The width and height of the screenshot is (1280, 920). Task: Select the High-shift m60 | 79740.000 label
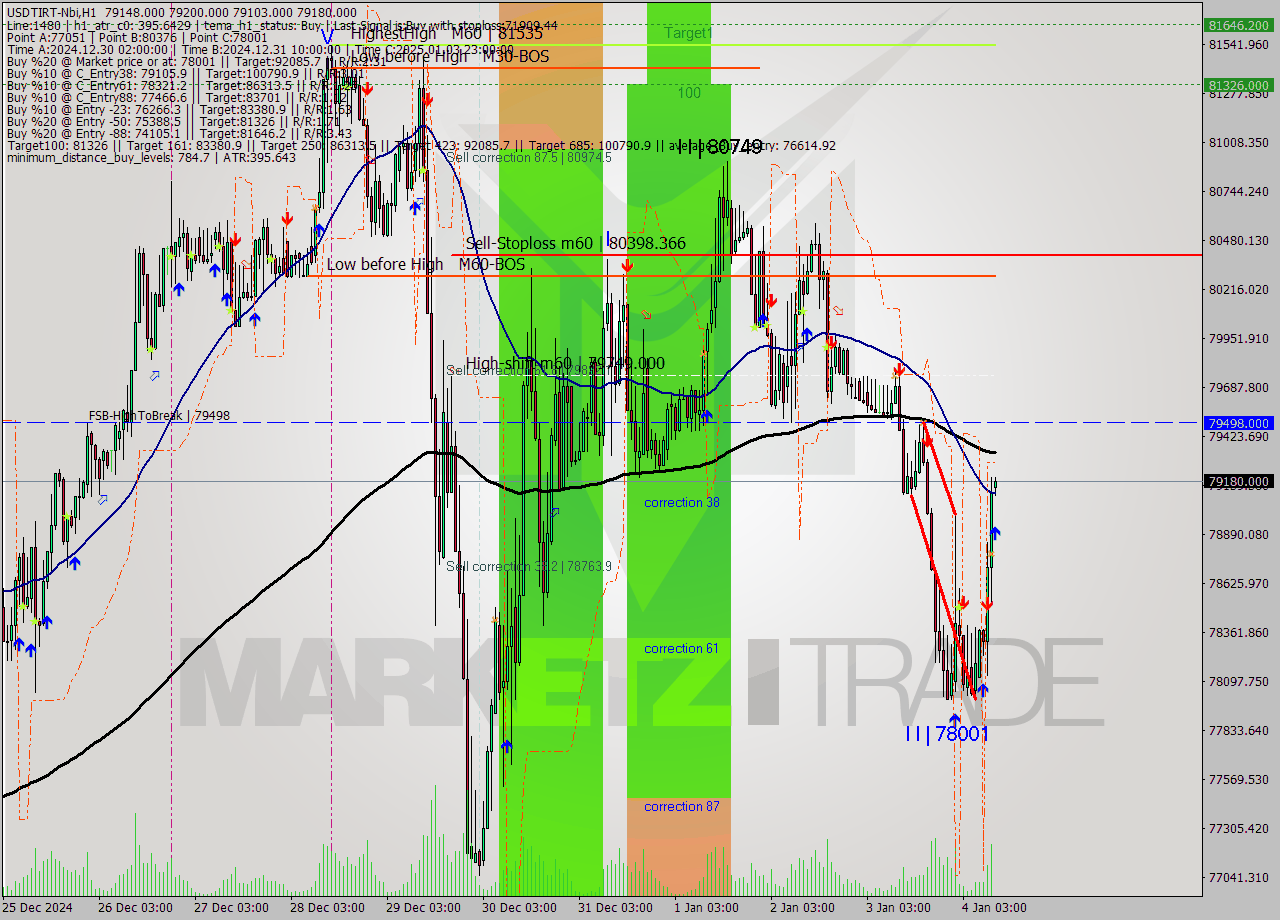coord(565,363)
